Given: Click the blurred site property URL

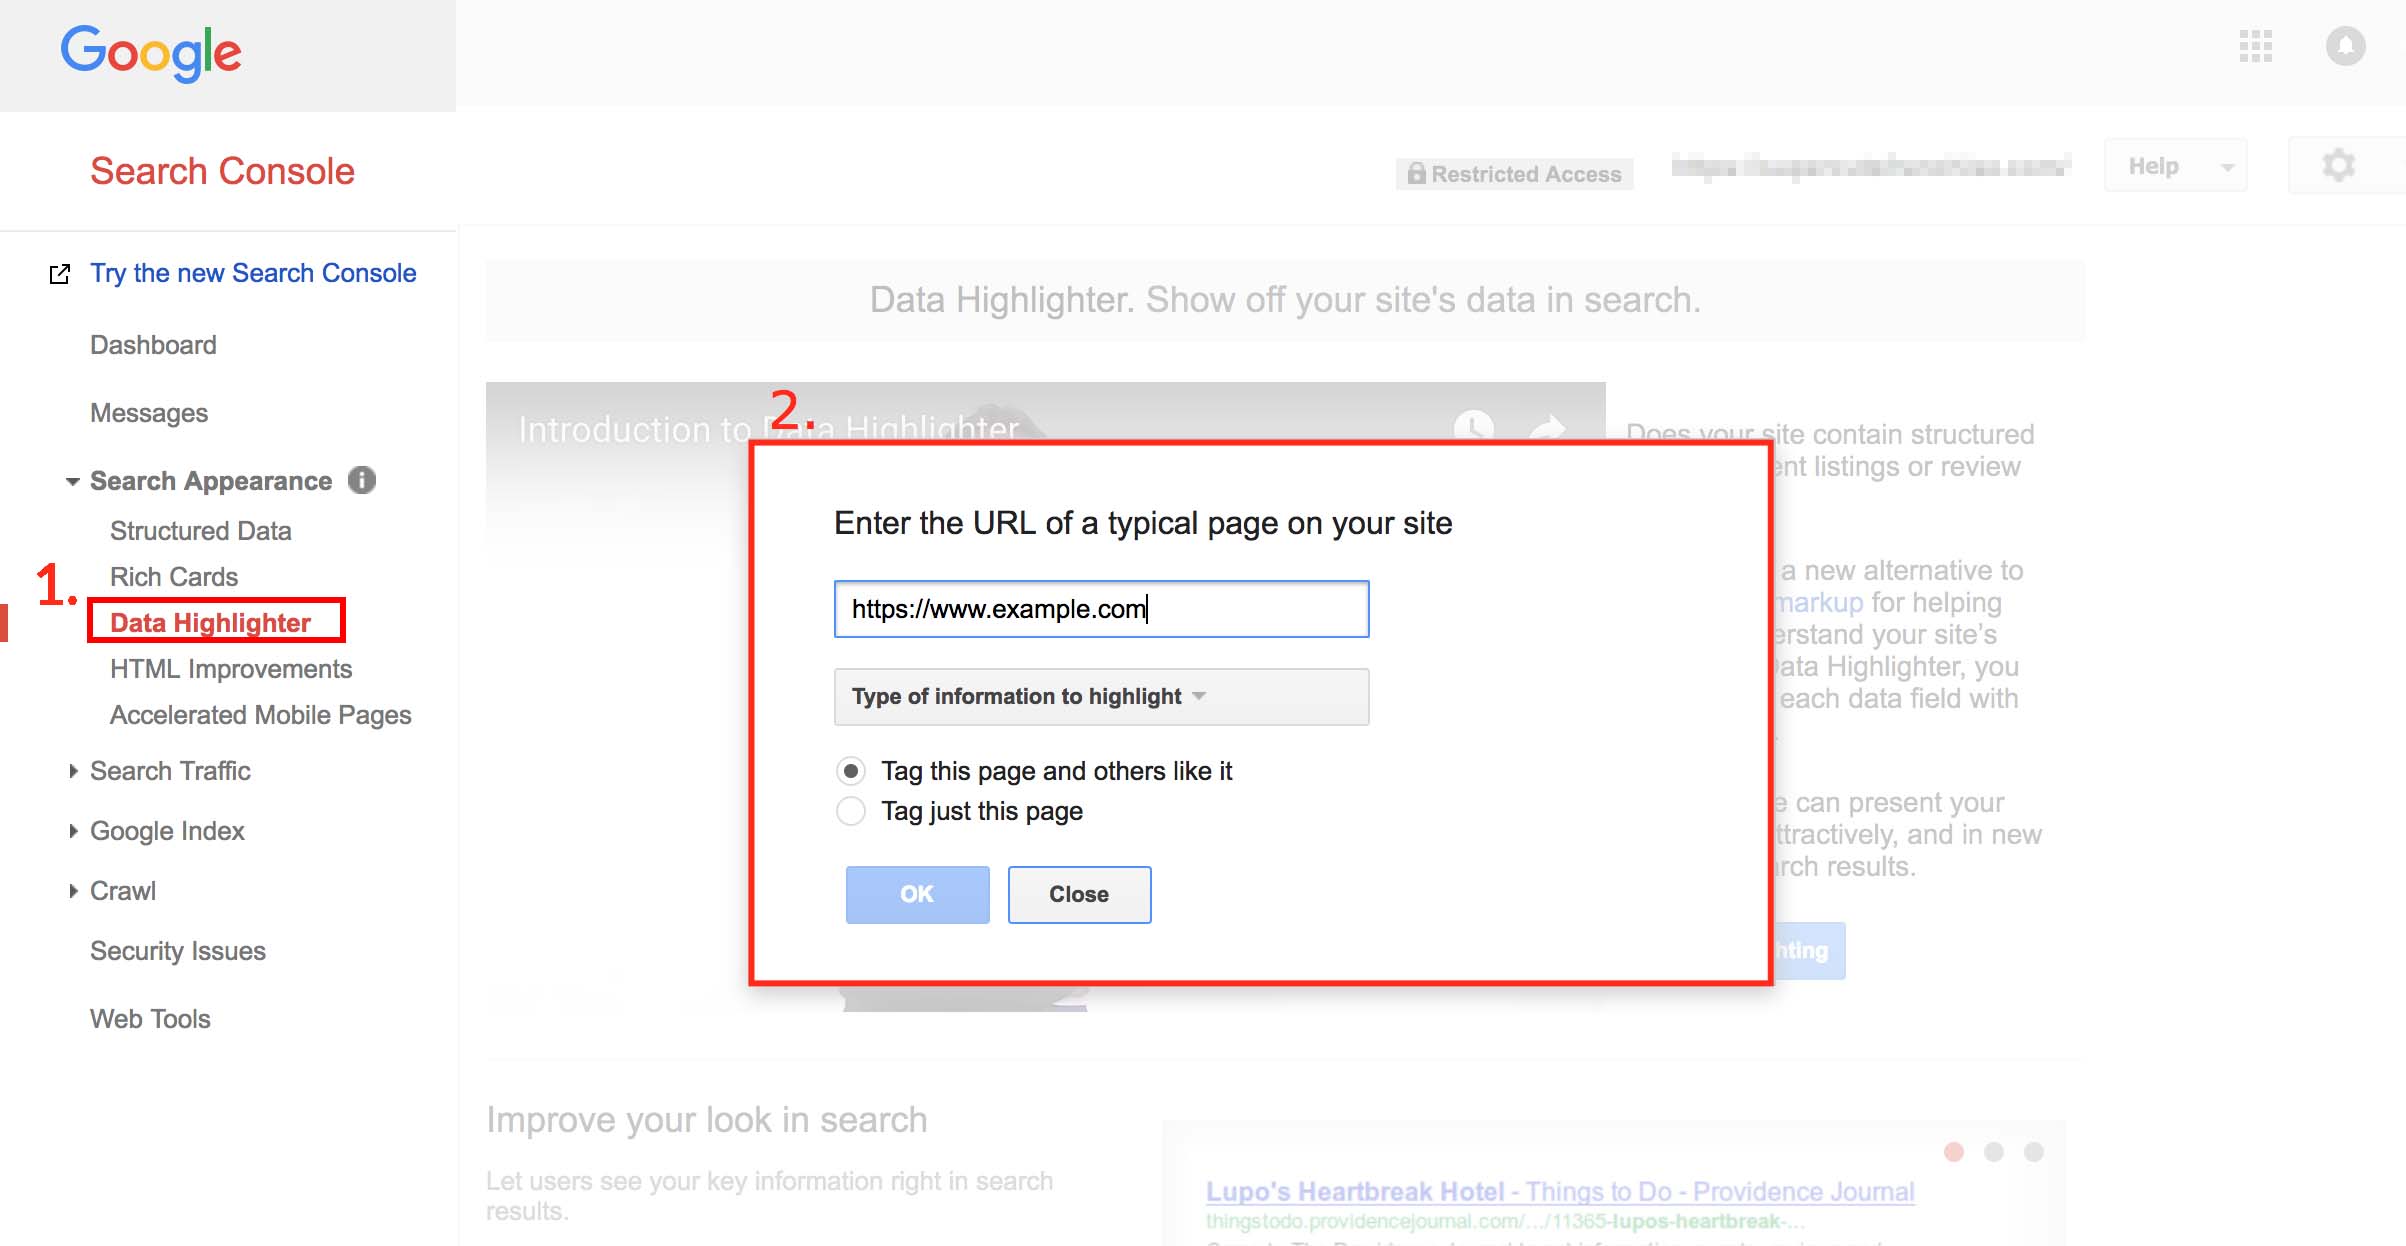Looking at the screenshot, I should pos(1870,166).
